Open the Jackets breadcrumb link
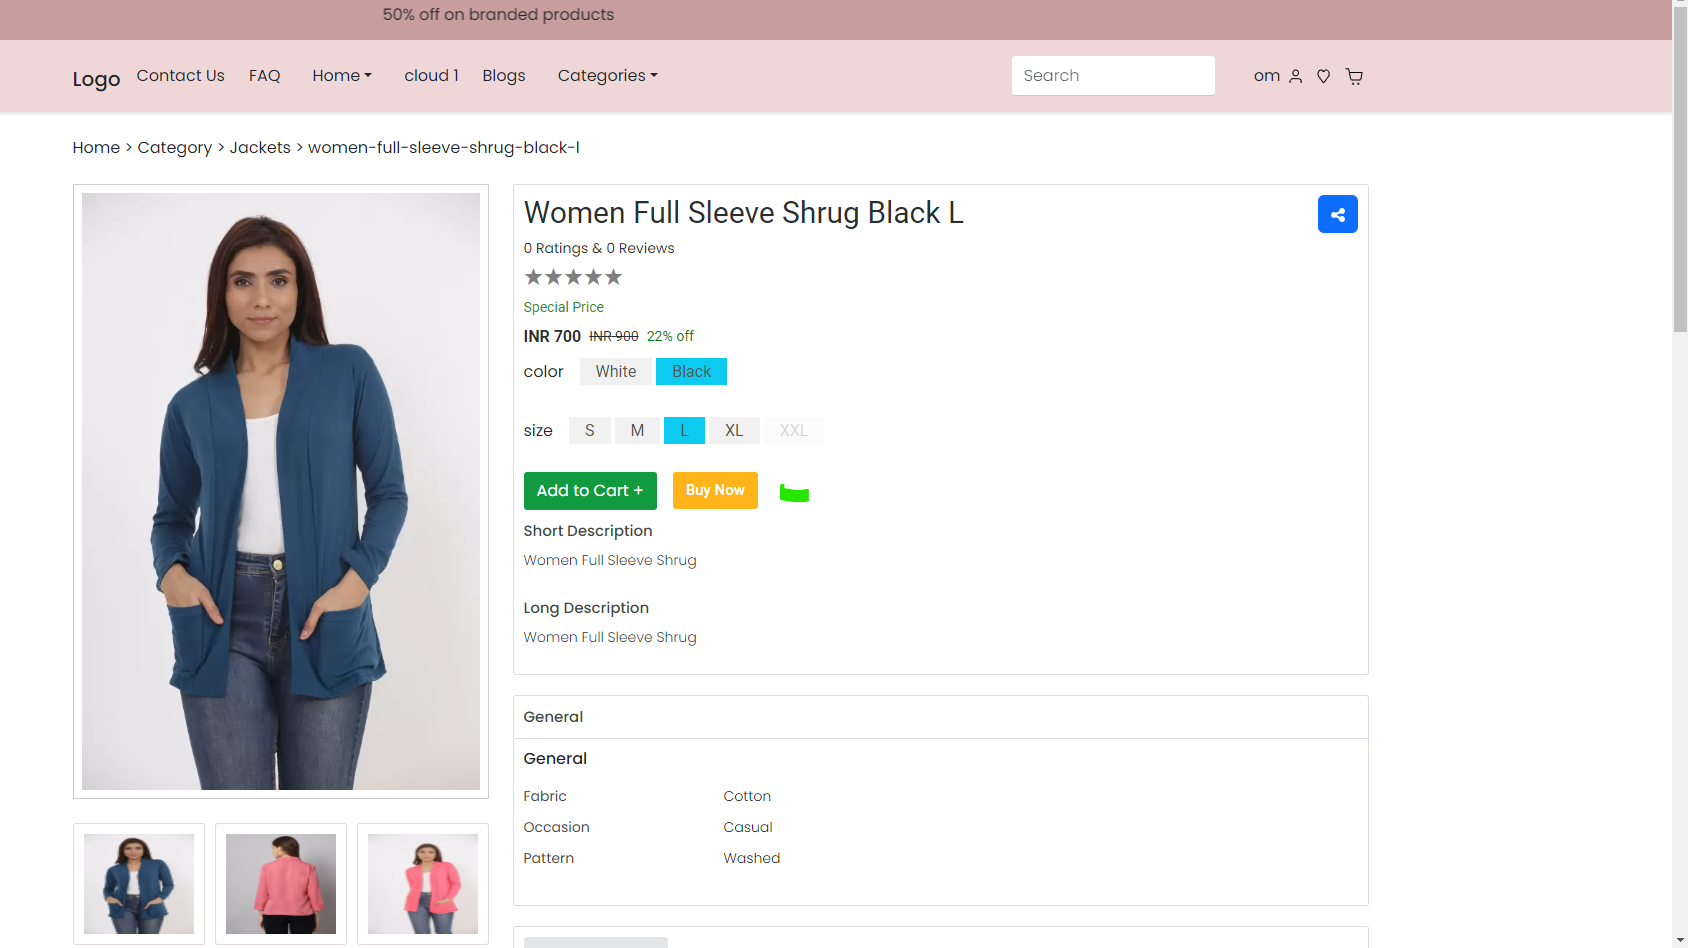Screen dimensions: 1688x948 (260, 148)
